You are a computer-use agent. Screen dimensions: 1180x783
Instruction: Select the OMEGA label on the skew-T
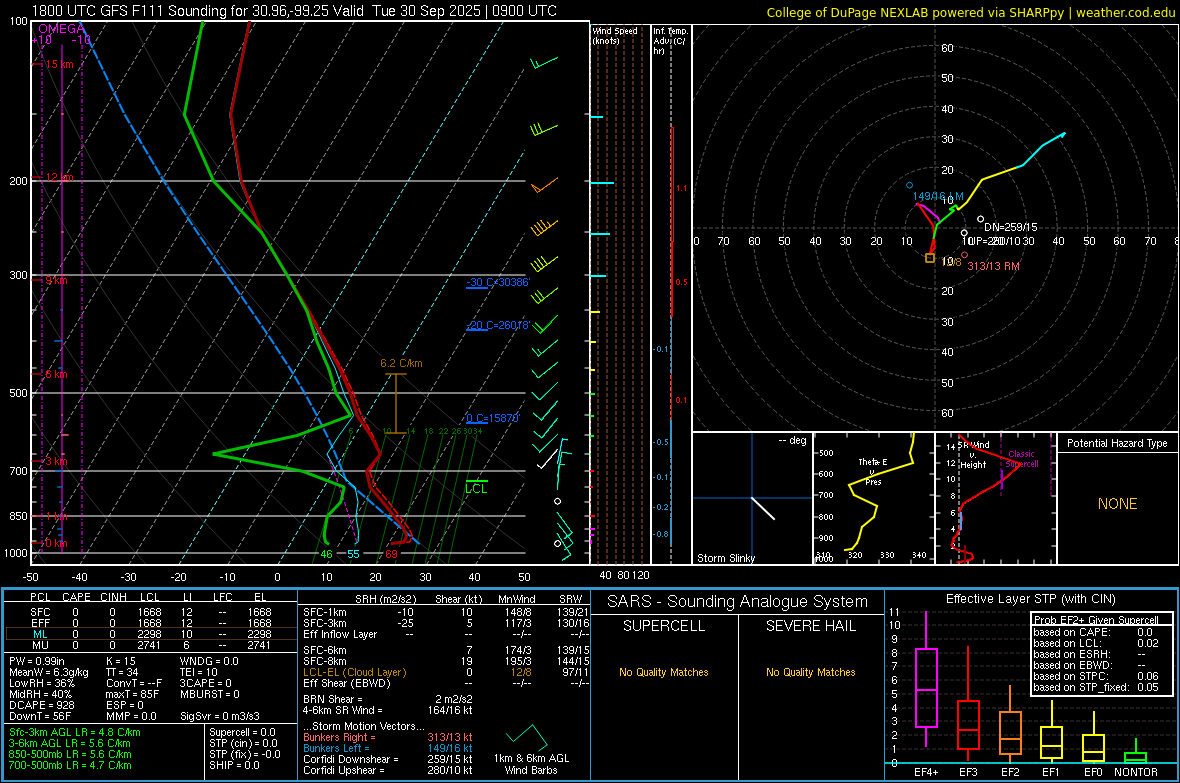click(61, 29)
